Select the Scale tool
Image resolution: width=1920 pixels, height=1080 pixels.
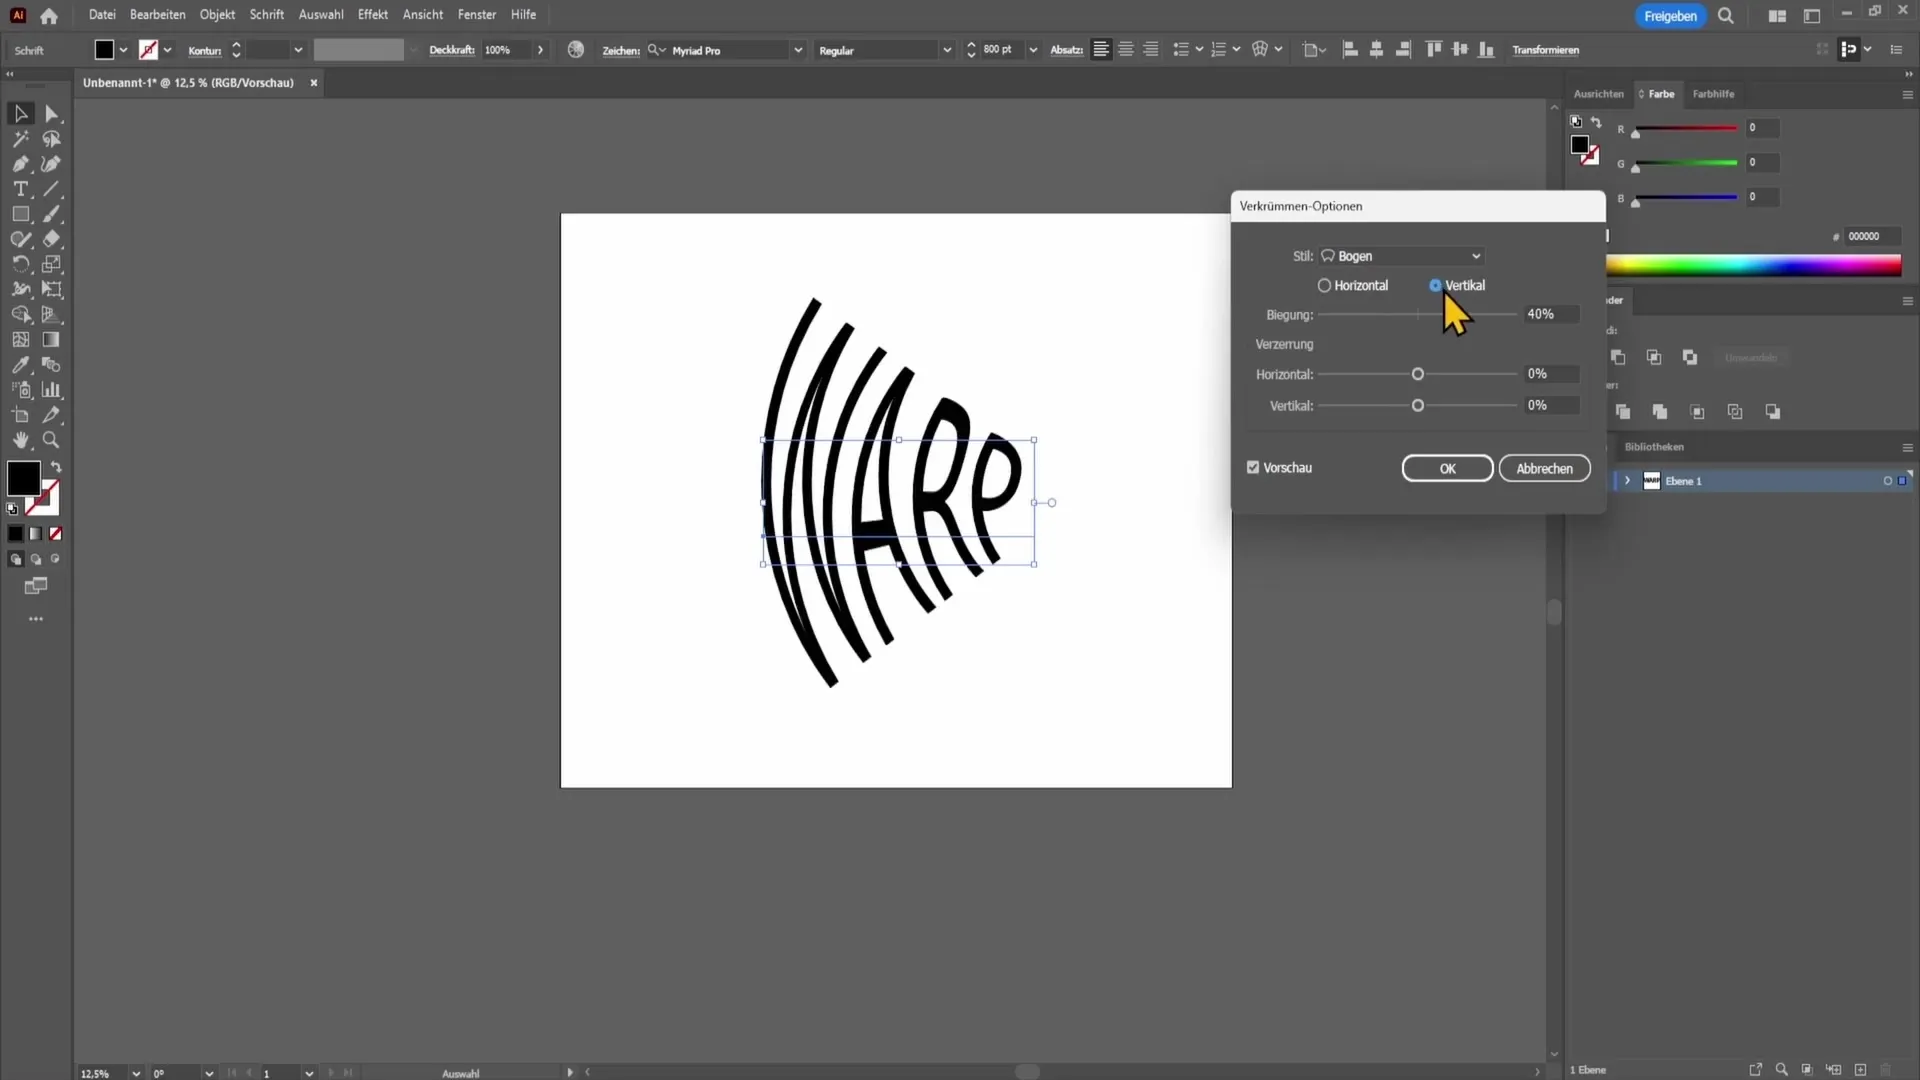pos(52,264)
